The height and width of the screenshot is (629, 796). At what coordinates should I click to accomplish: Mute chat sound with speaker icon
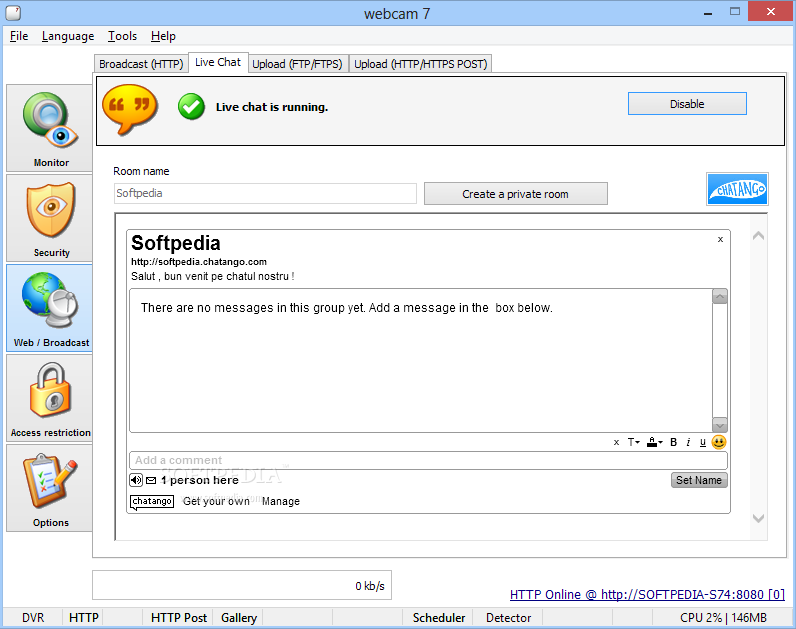136,480
